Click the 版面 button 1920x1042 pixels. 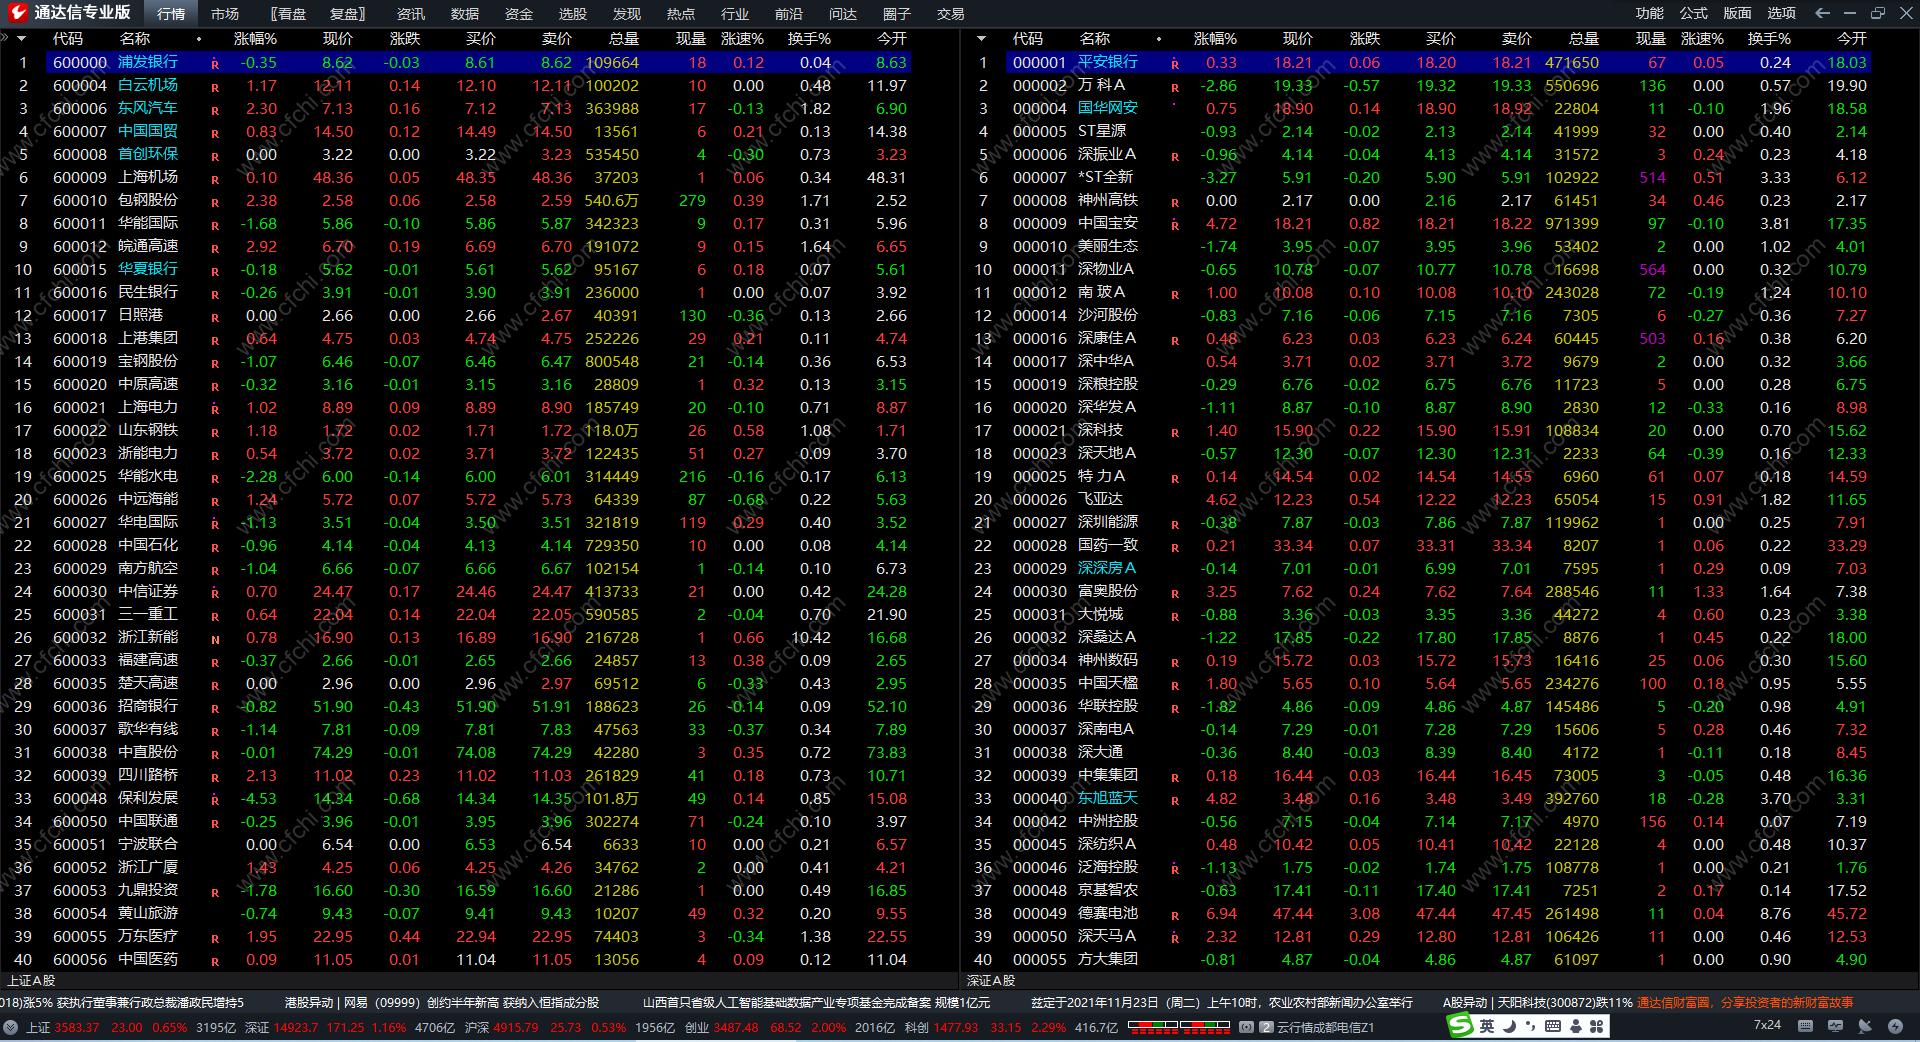tap(1738, 13)
